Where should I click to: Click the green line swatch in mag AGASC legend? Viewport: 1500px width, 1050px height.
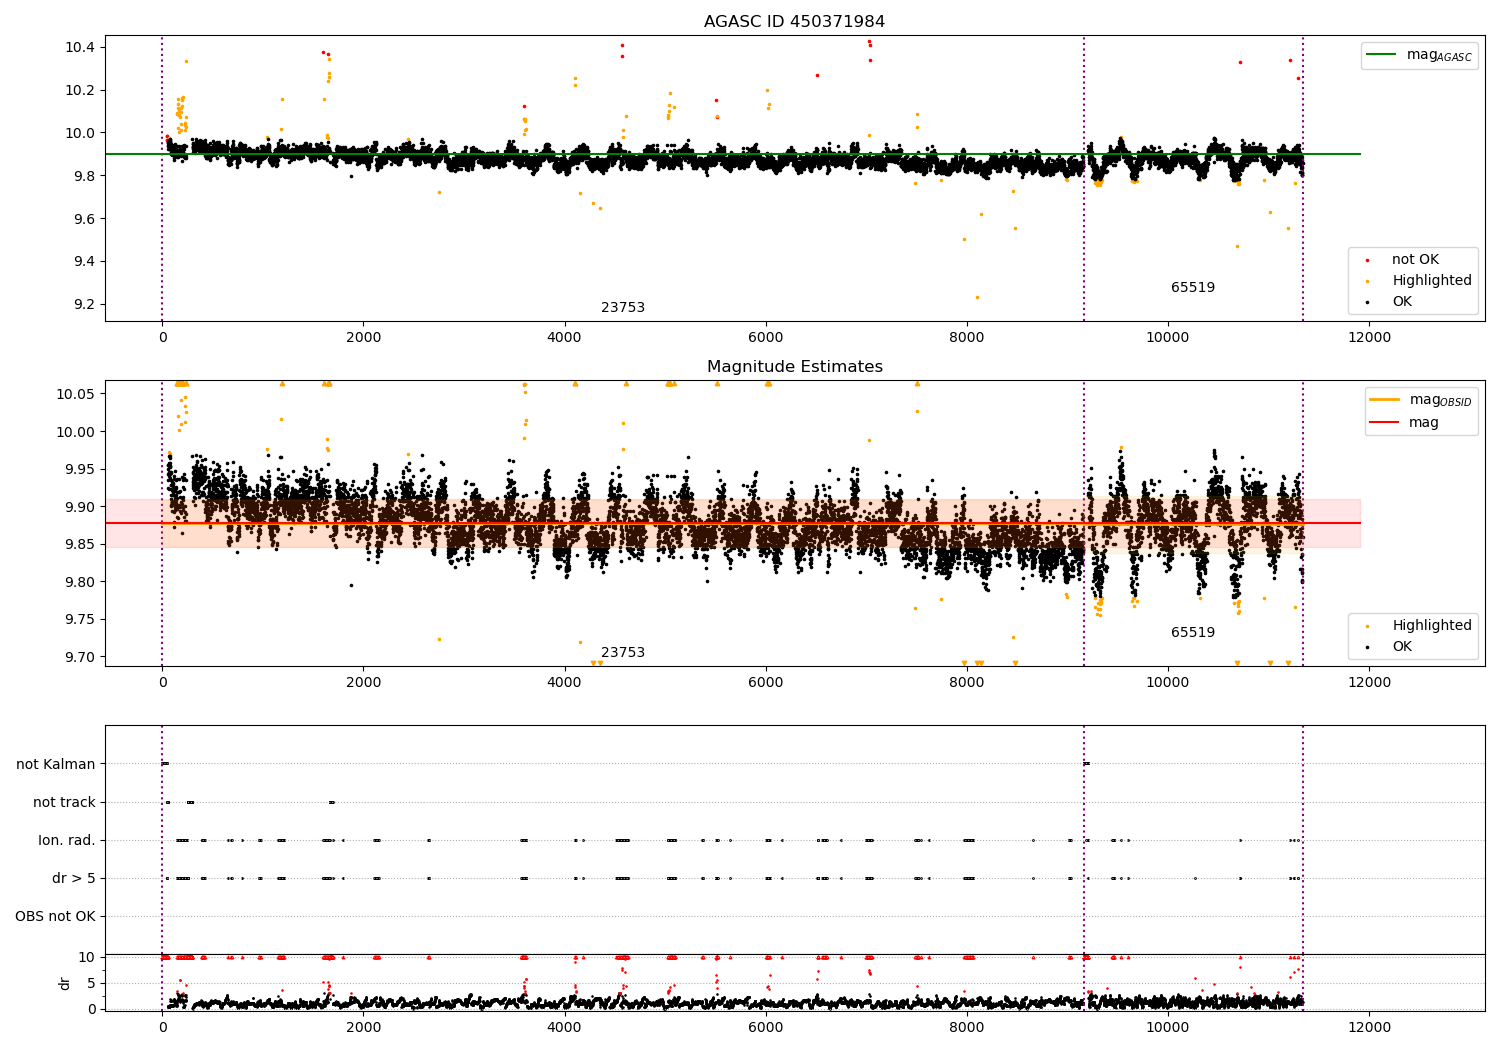pyautogui.click(x=1382, y=55)
